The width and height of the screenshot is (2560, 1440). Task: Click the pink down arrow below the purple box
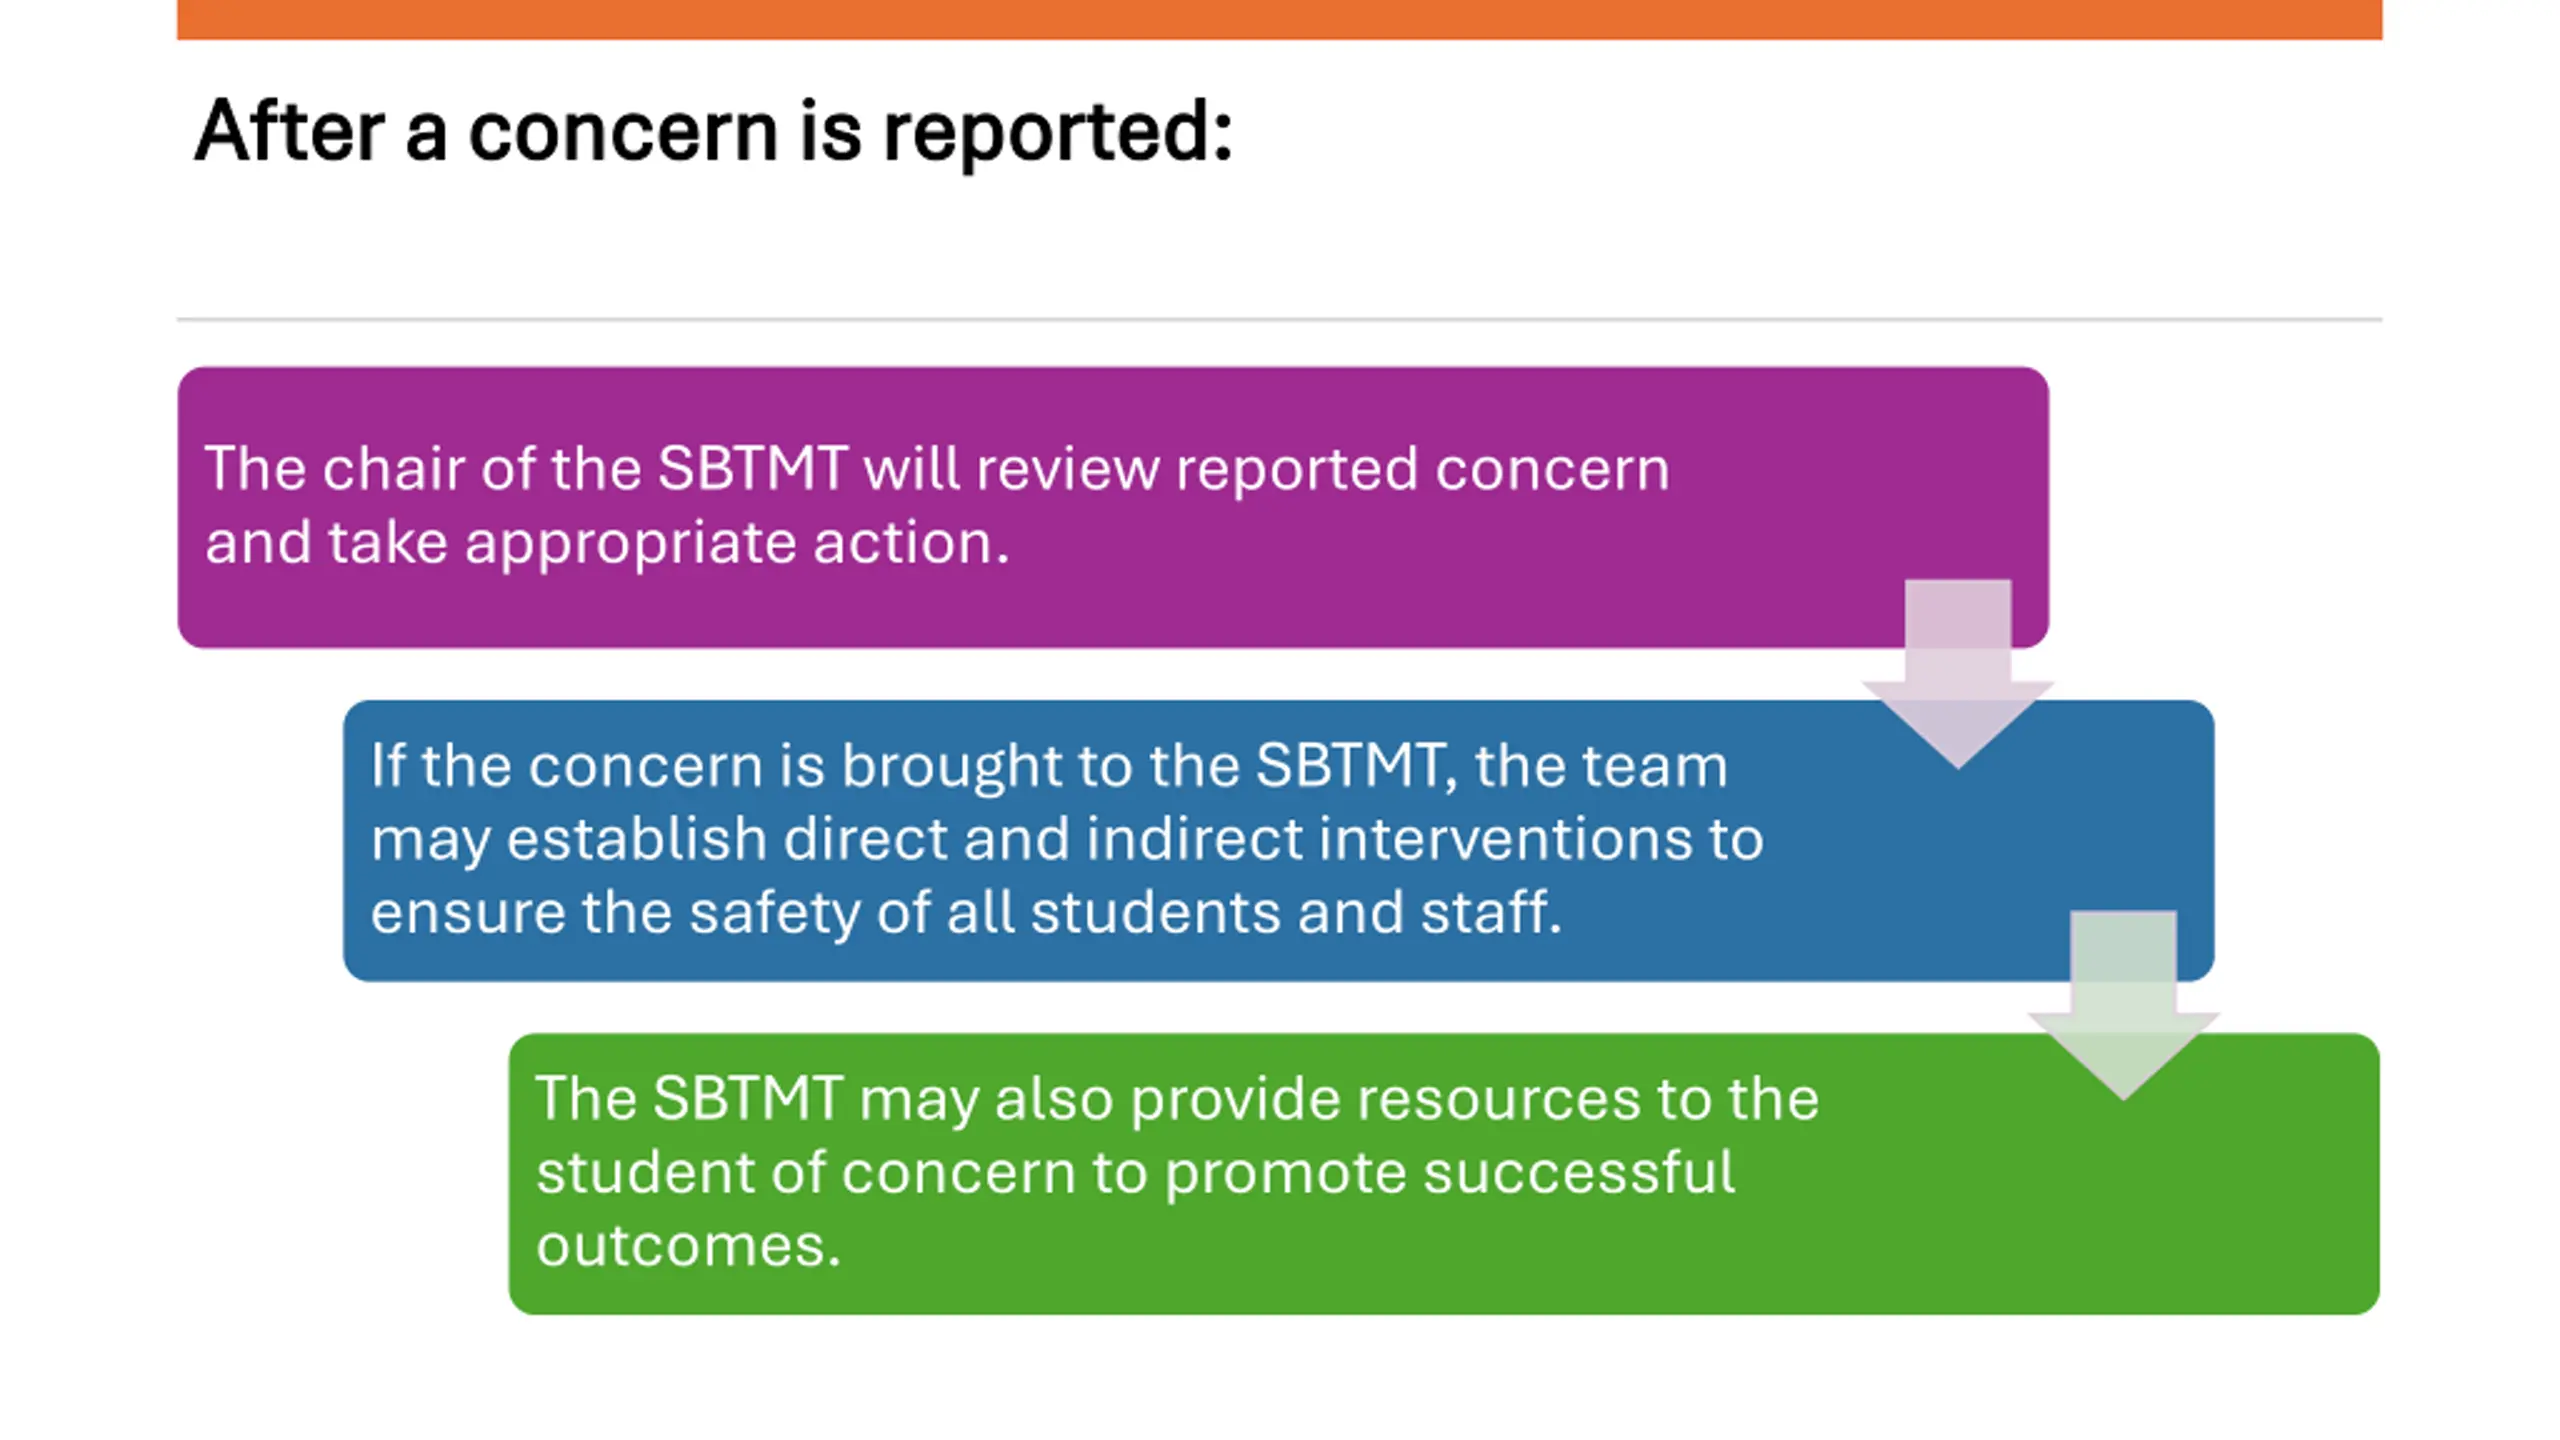(1957, 675)
